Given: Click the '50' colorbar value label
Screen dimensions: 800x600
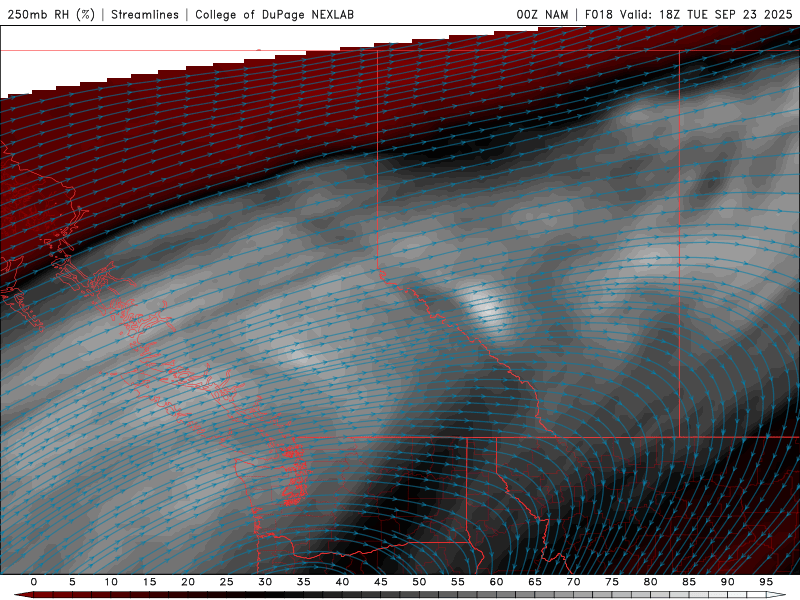Looking at the screenshot, I should pos(419,582).
